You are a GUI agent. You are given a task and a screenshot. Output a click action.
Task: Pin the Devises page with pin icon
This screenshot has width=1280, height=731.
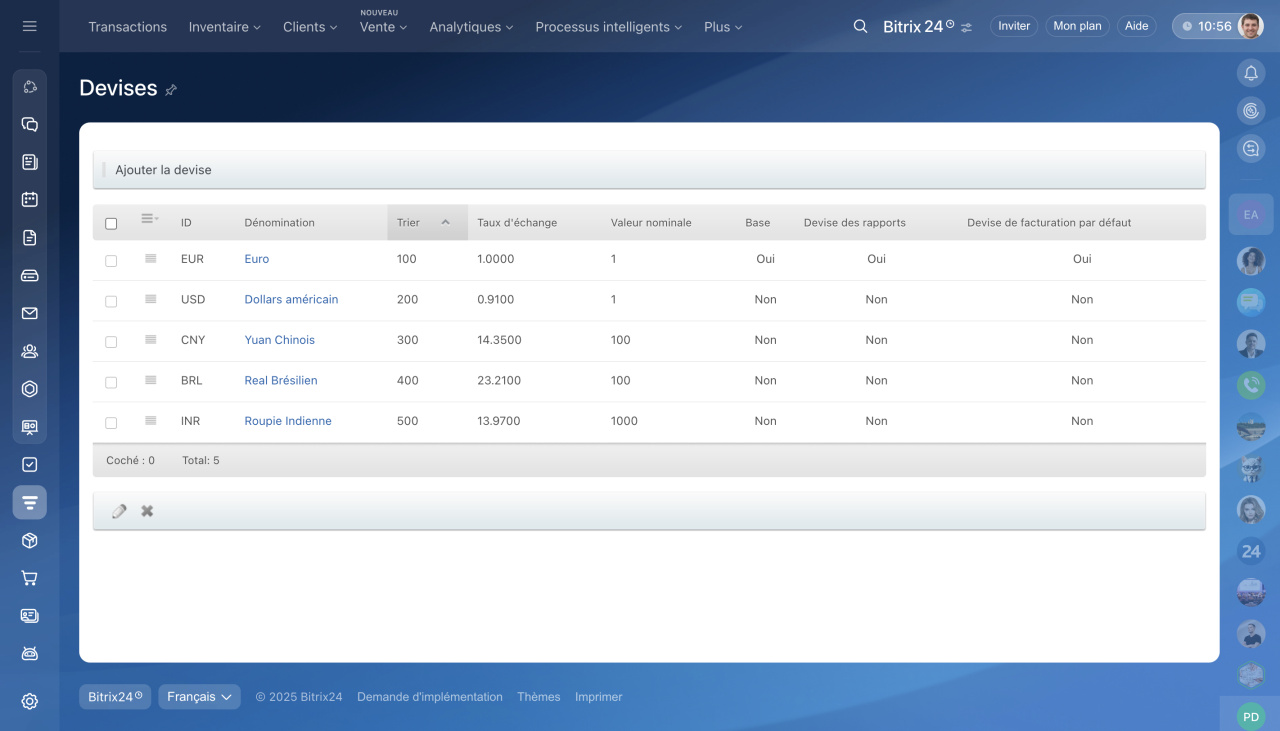pyautogui.click(x=171, y=90)
